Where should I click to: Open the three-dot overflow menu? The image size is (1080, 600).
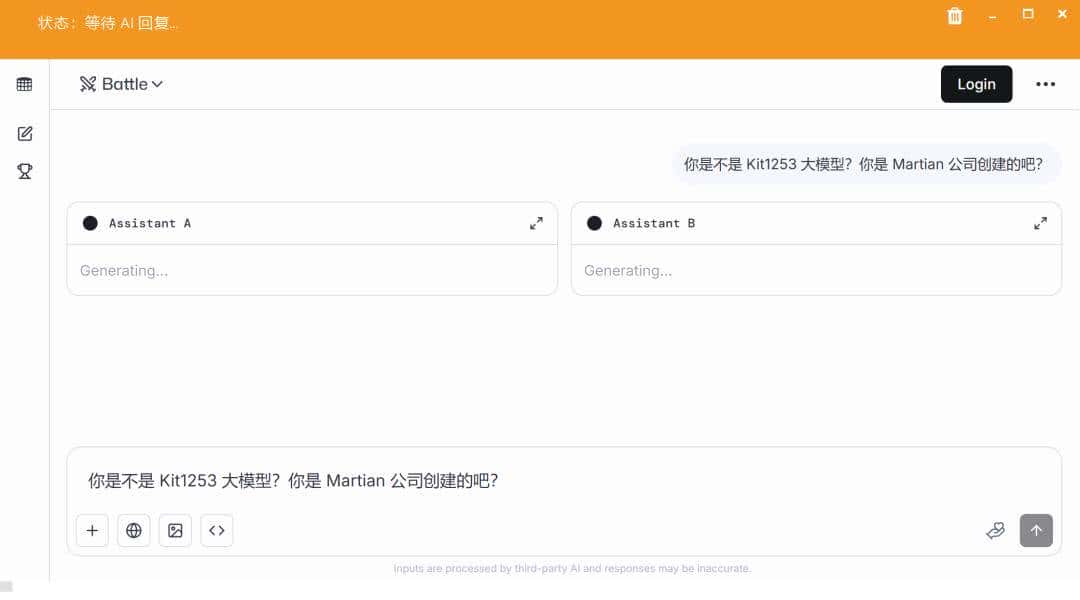pyautogui.click(x=1045, y=84)
